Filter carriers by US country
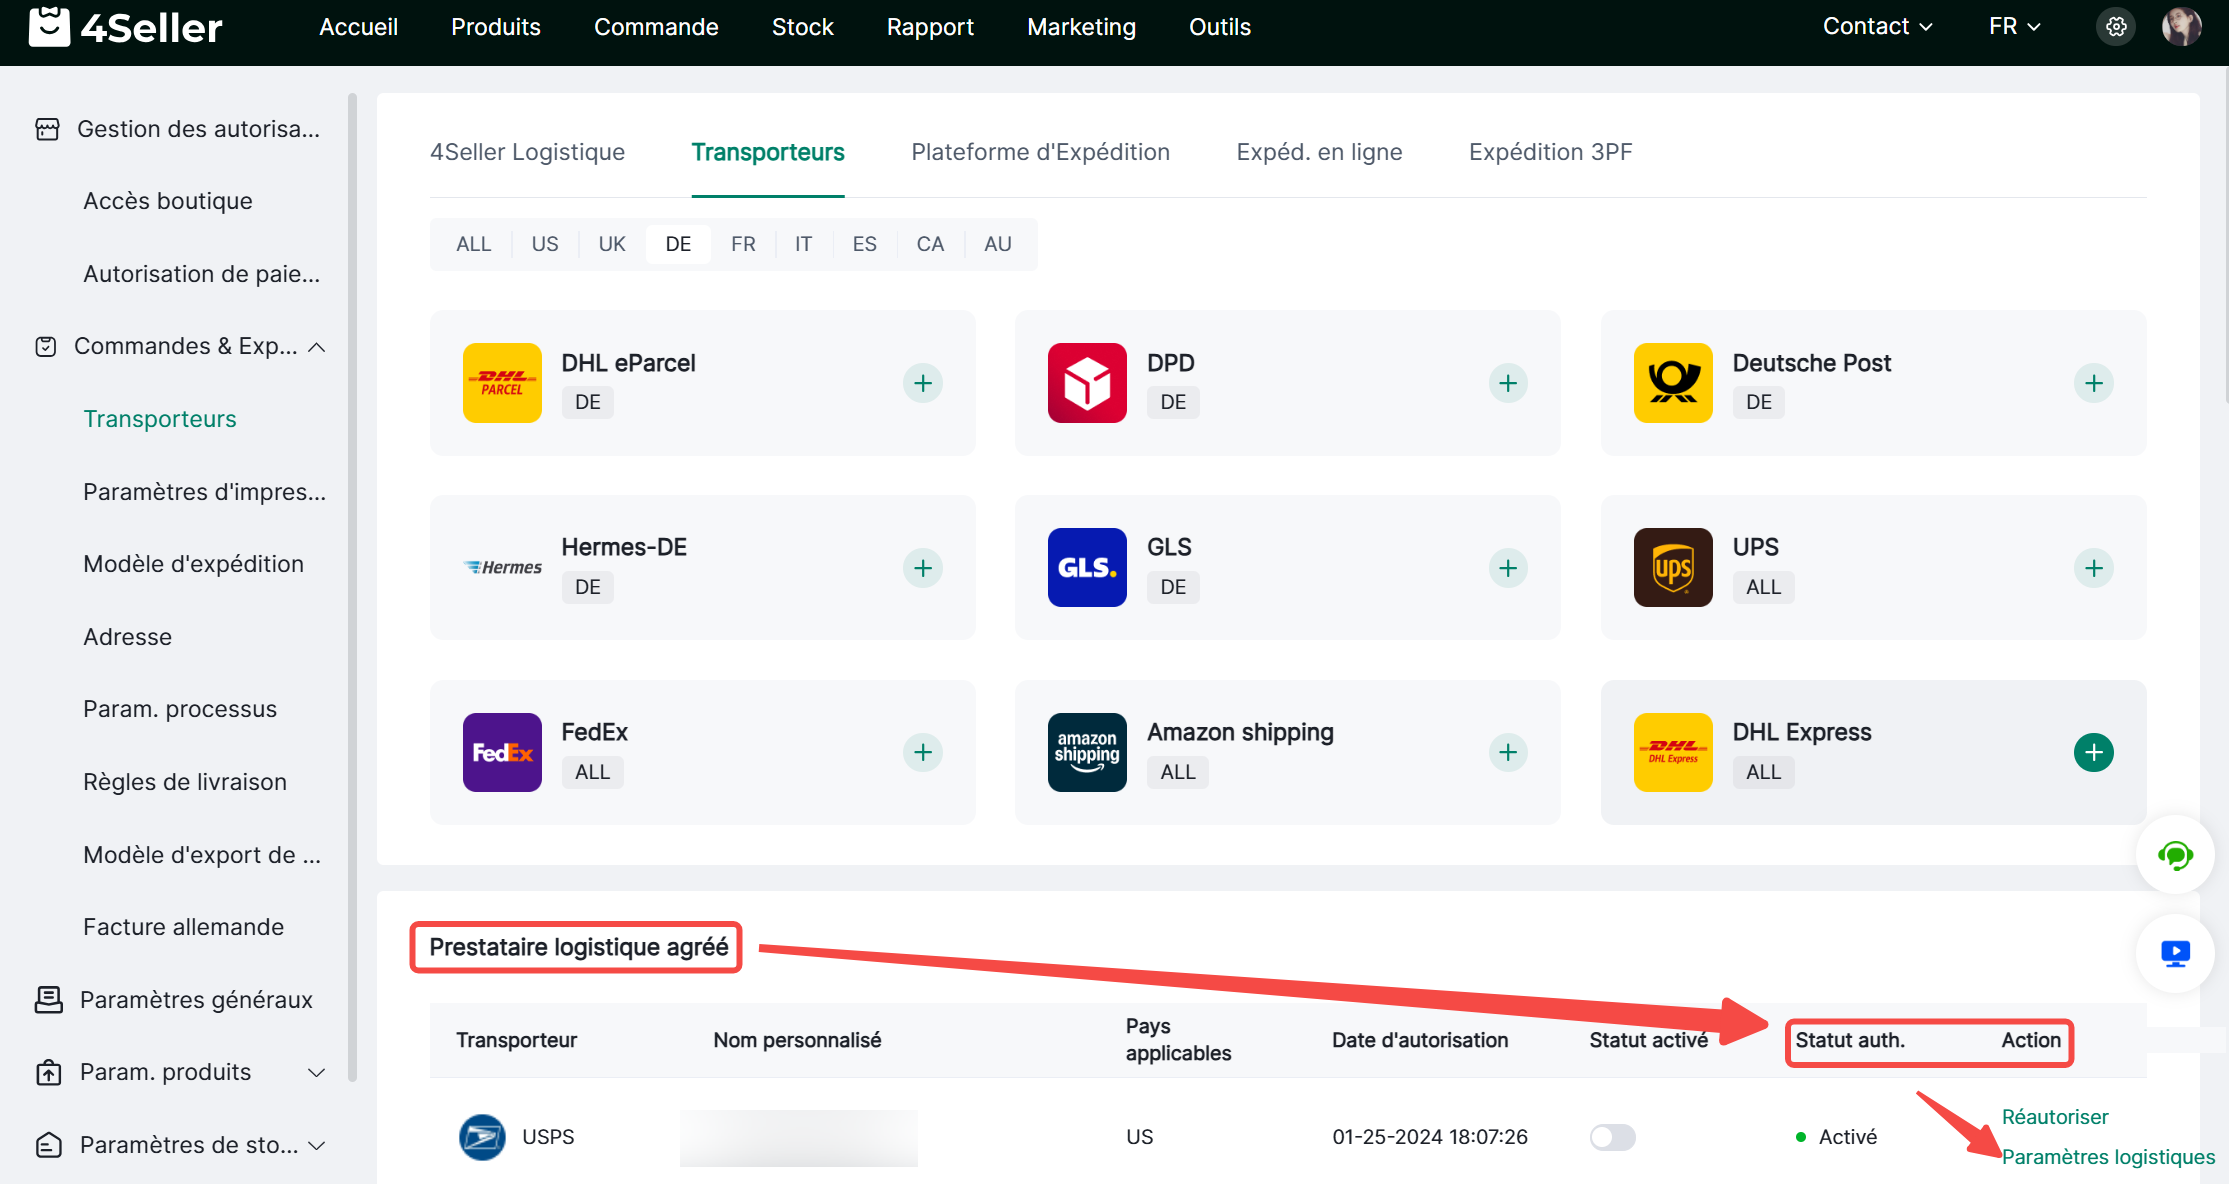Image resolution: width=2229 pixels, height=1184 pixels. pos(545,244)
